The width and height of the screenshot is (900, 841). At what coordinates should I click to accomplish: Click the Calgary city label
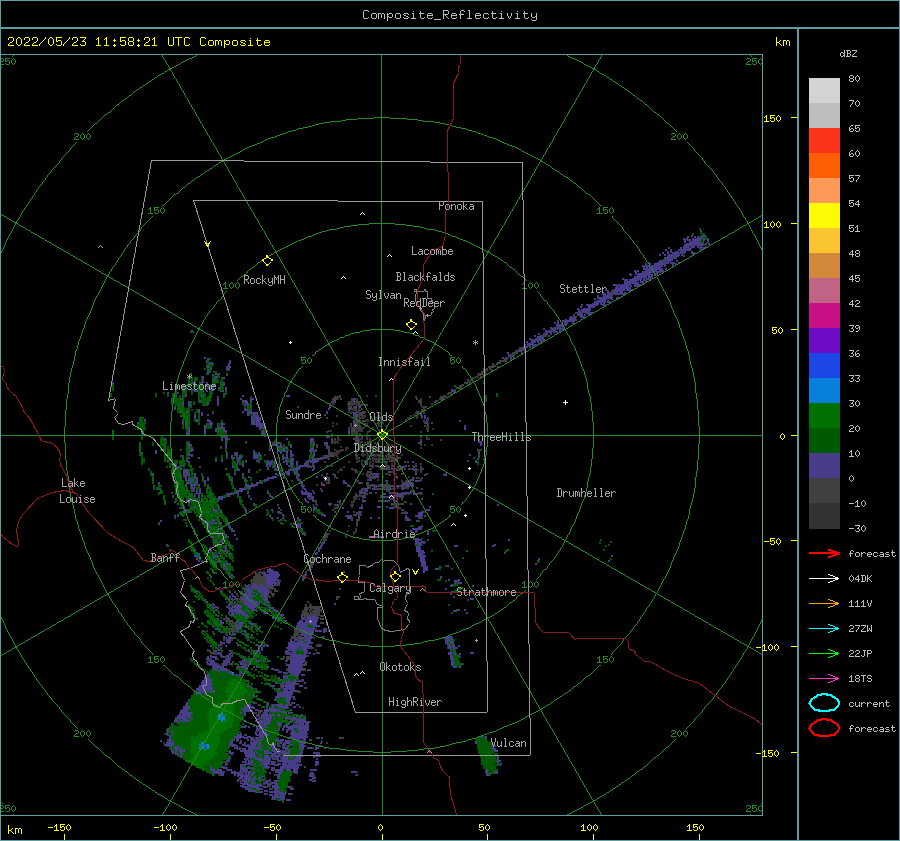coord(390,588)
